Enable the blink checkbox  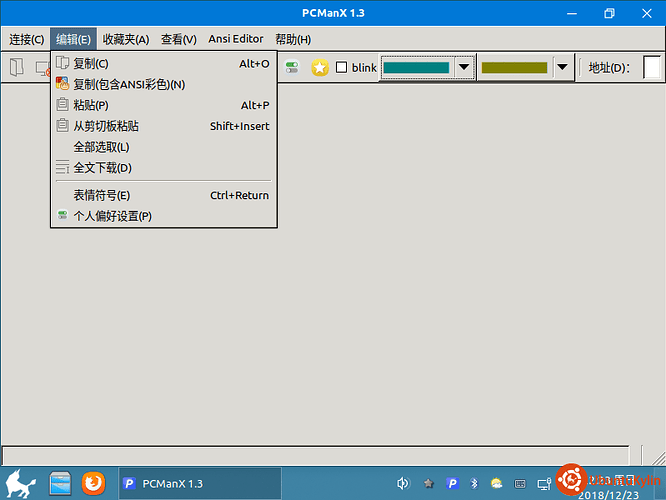341,68
